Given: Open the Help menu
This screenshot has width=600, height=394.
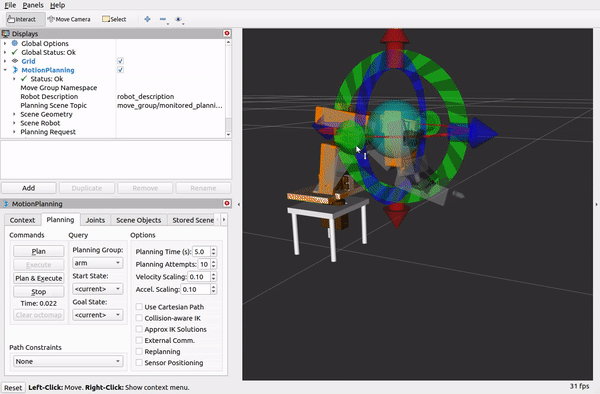Looking at the screenshot, I should (57, 5).
